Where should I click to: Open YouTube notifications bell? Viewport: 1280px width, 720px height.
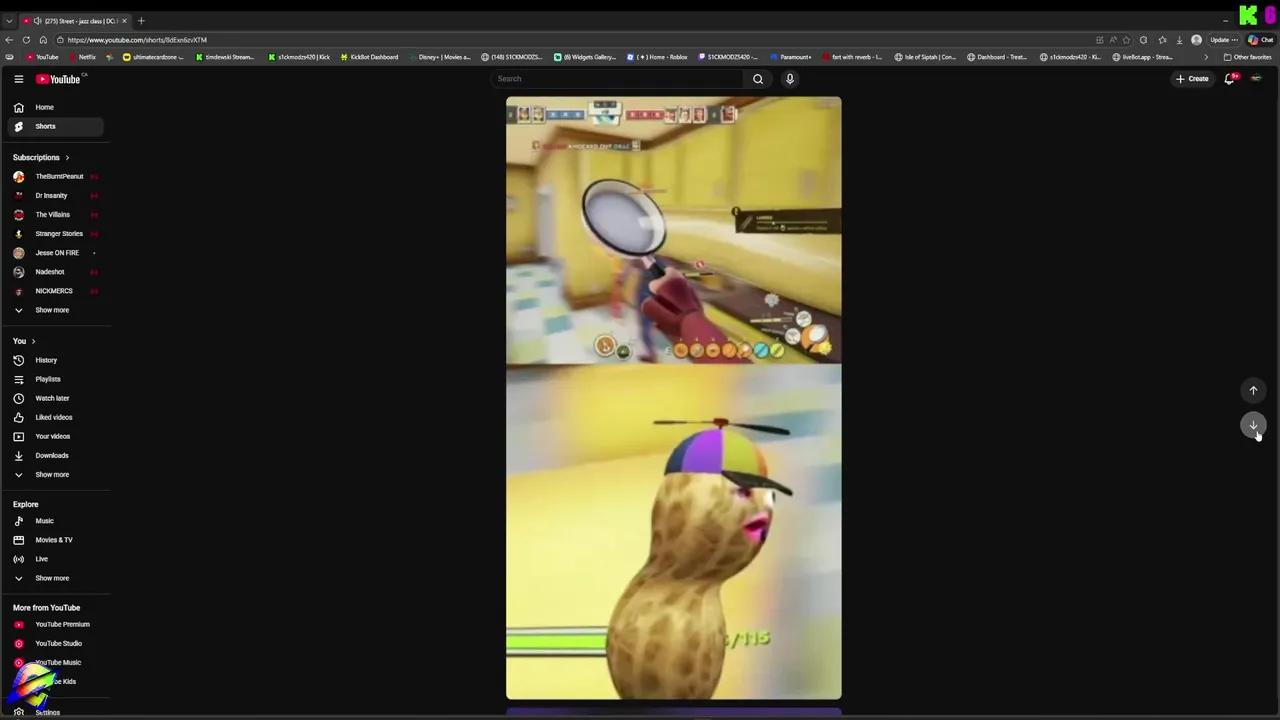click(x=1230, y=79)
